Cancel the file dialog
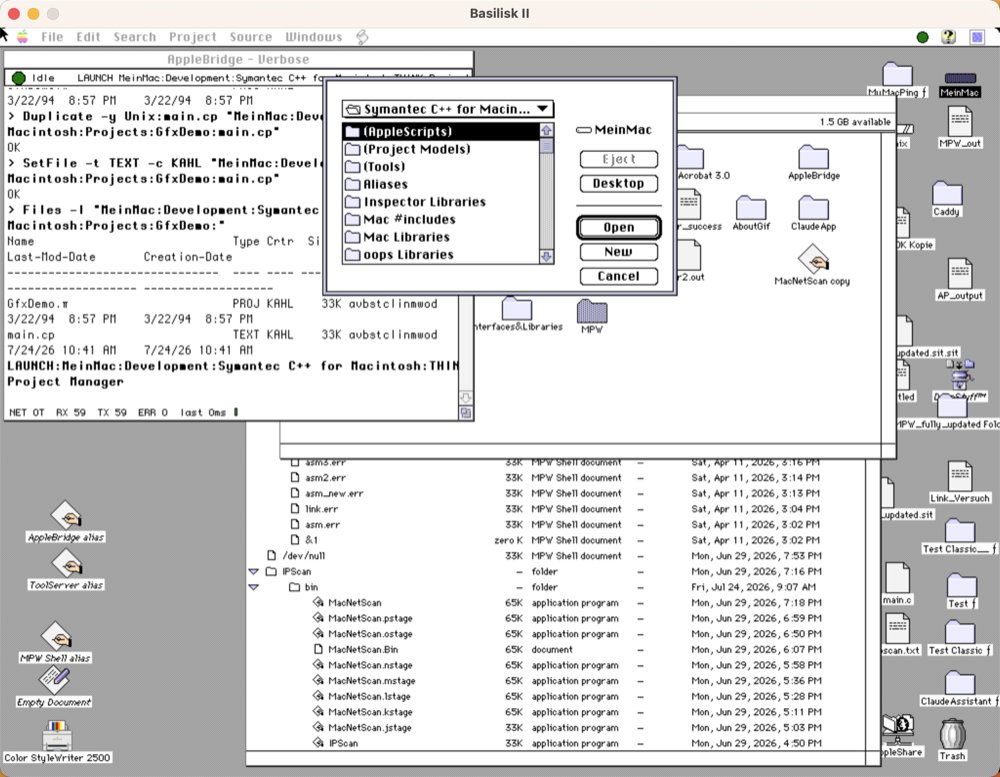 (619, 276)
